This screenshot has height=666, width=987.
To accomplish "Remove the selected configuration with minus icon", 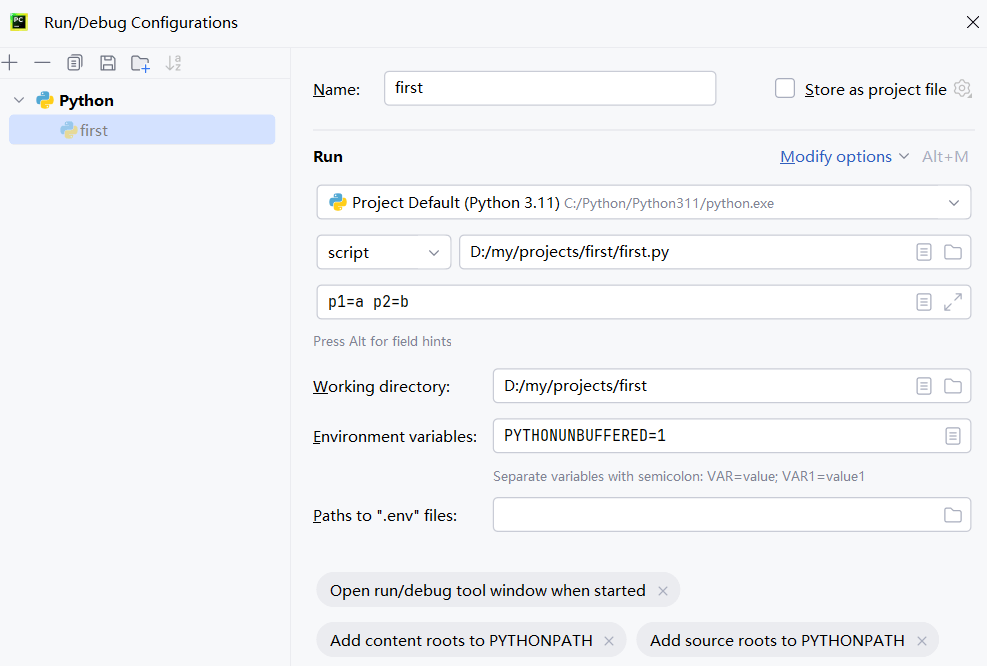I will click(x=42, y=63).
